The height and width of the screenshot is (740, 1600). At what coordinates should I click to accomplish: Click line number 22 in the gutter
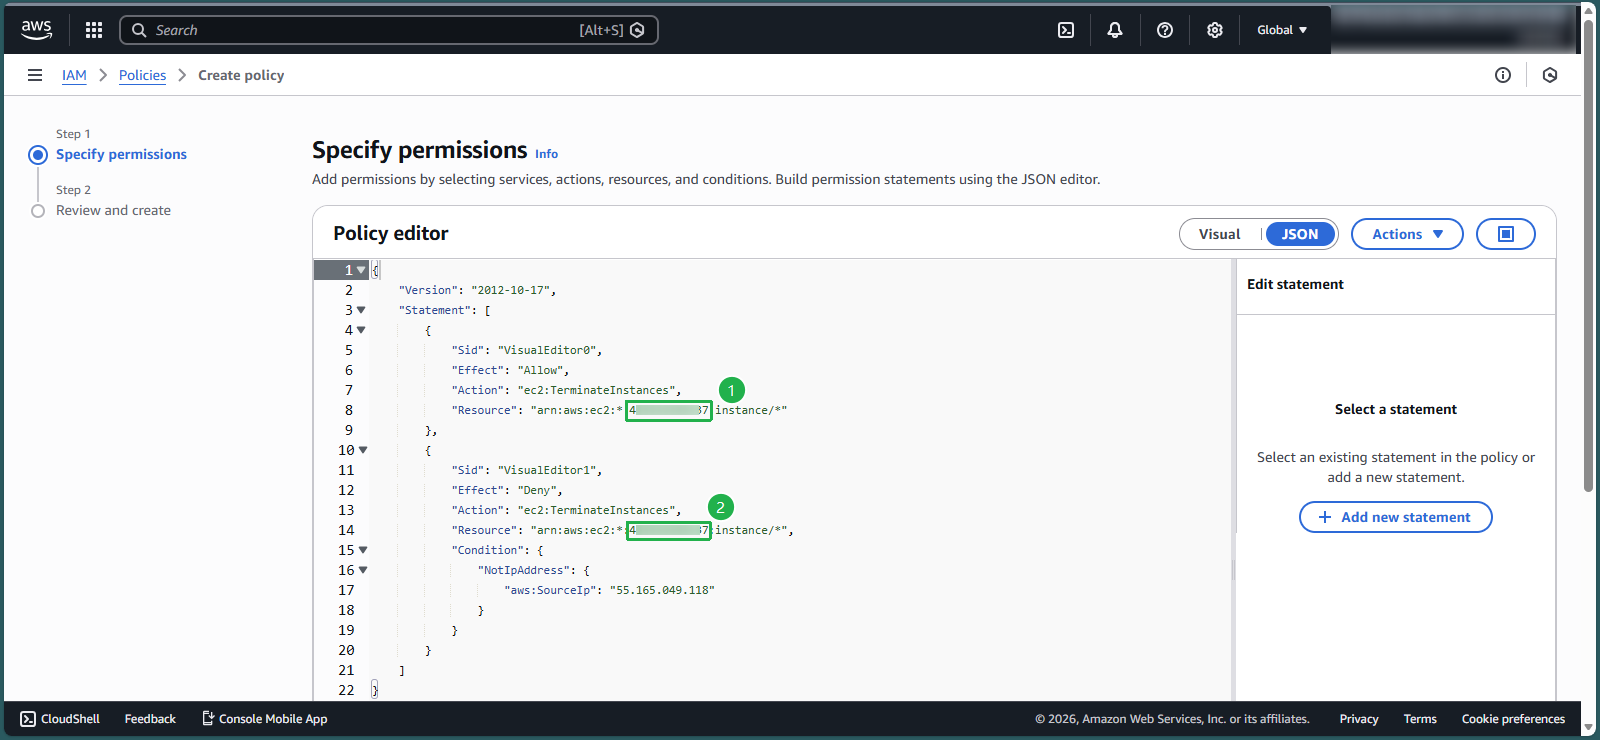click(346, 690)
